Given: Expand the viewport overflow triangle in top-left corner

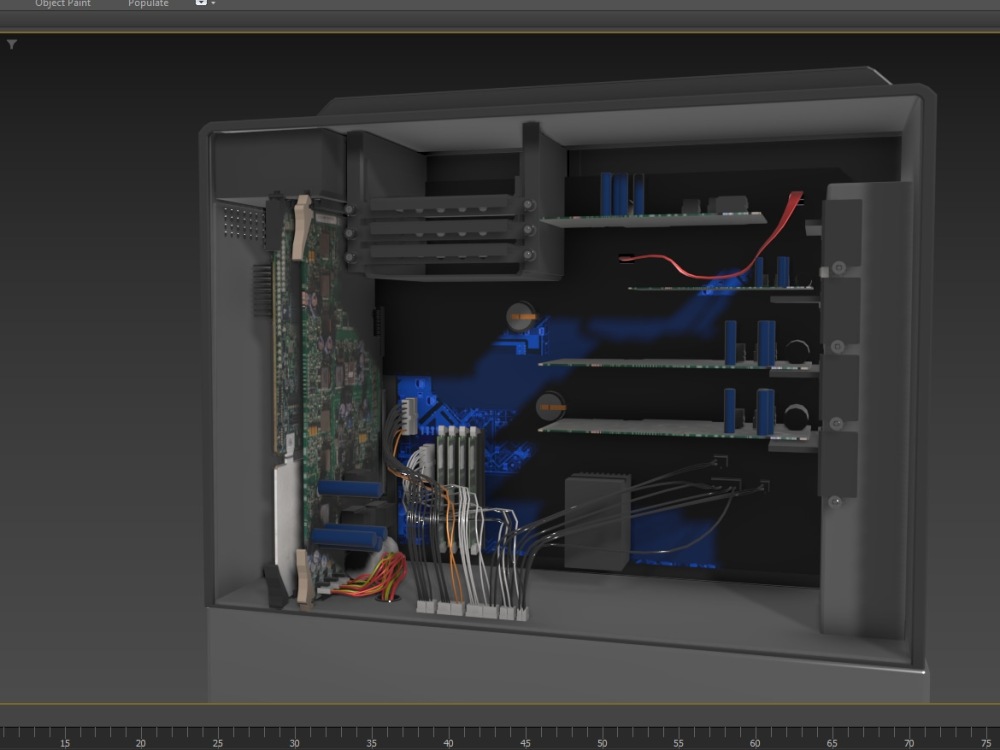Looking at the screenshot, I should (x=12, y=43).
